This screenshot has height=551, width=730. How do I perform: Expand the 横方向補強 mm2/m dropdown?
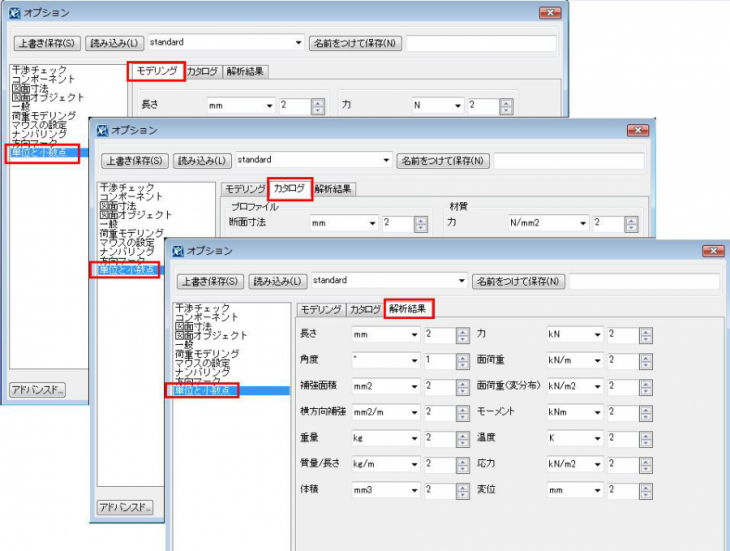[x=414, y=412]
